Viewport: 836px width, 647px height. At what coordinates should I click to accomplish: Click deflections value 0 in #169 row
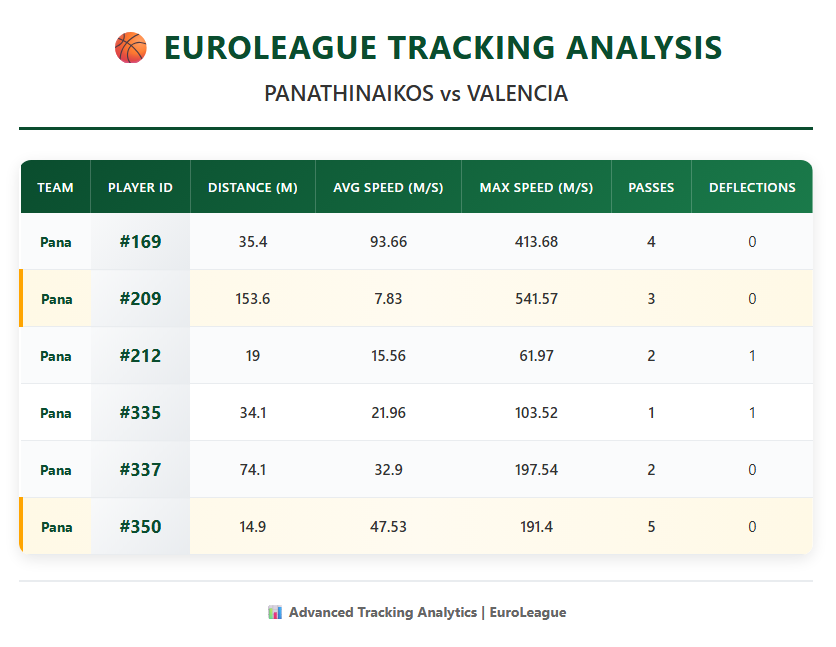[x=752, y=242]
